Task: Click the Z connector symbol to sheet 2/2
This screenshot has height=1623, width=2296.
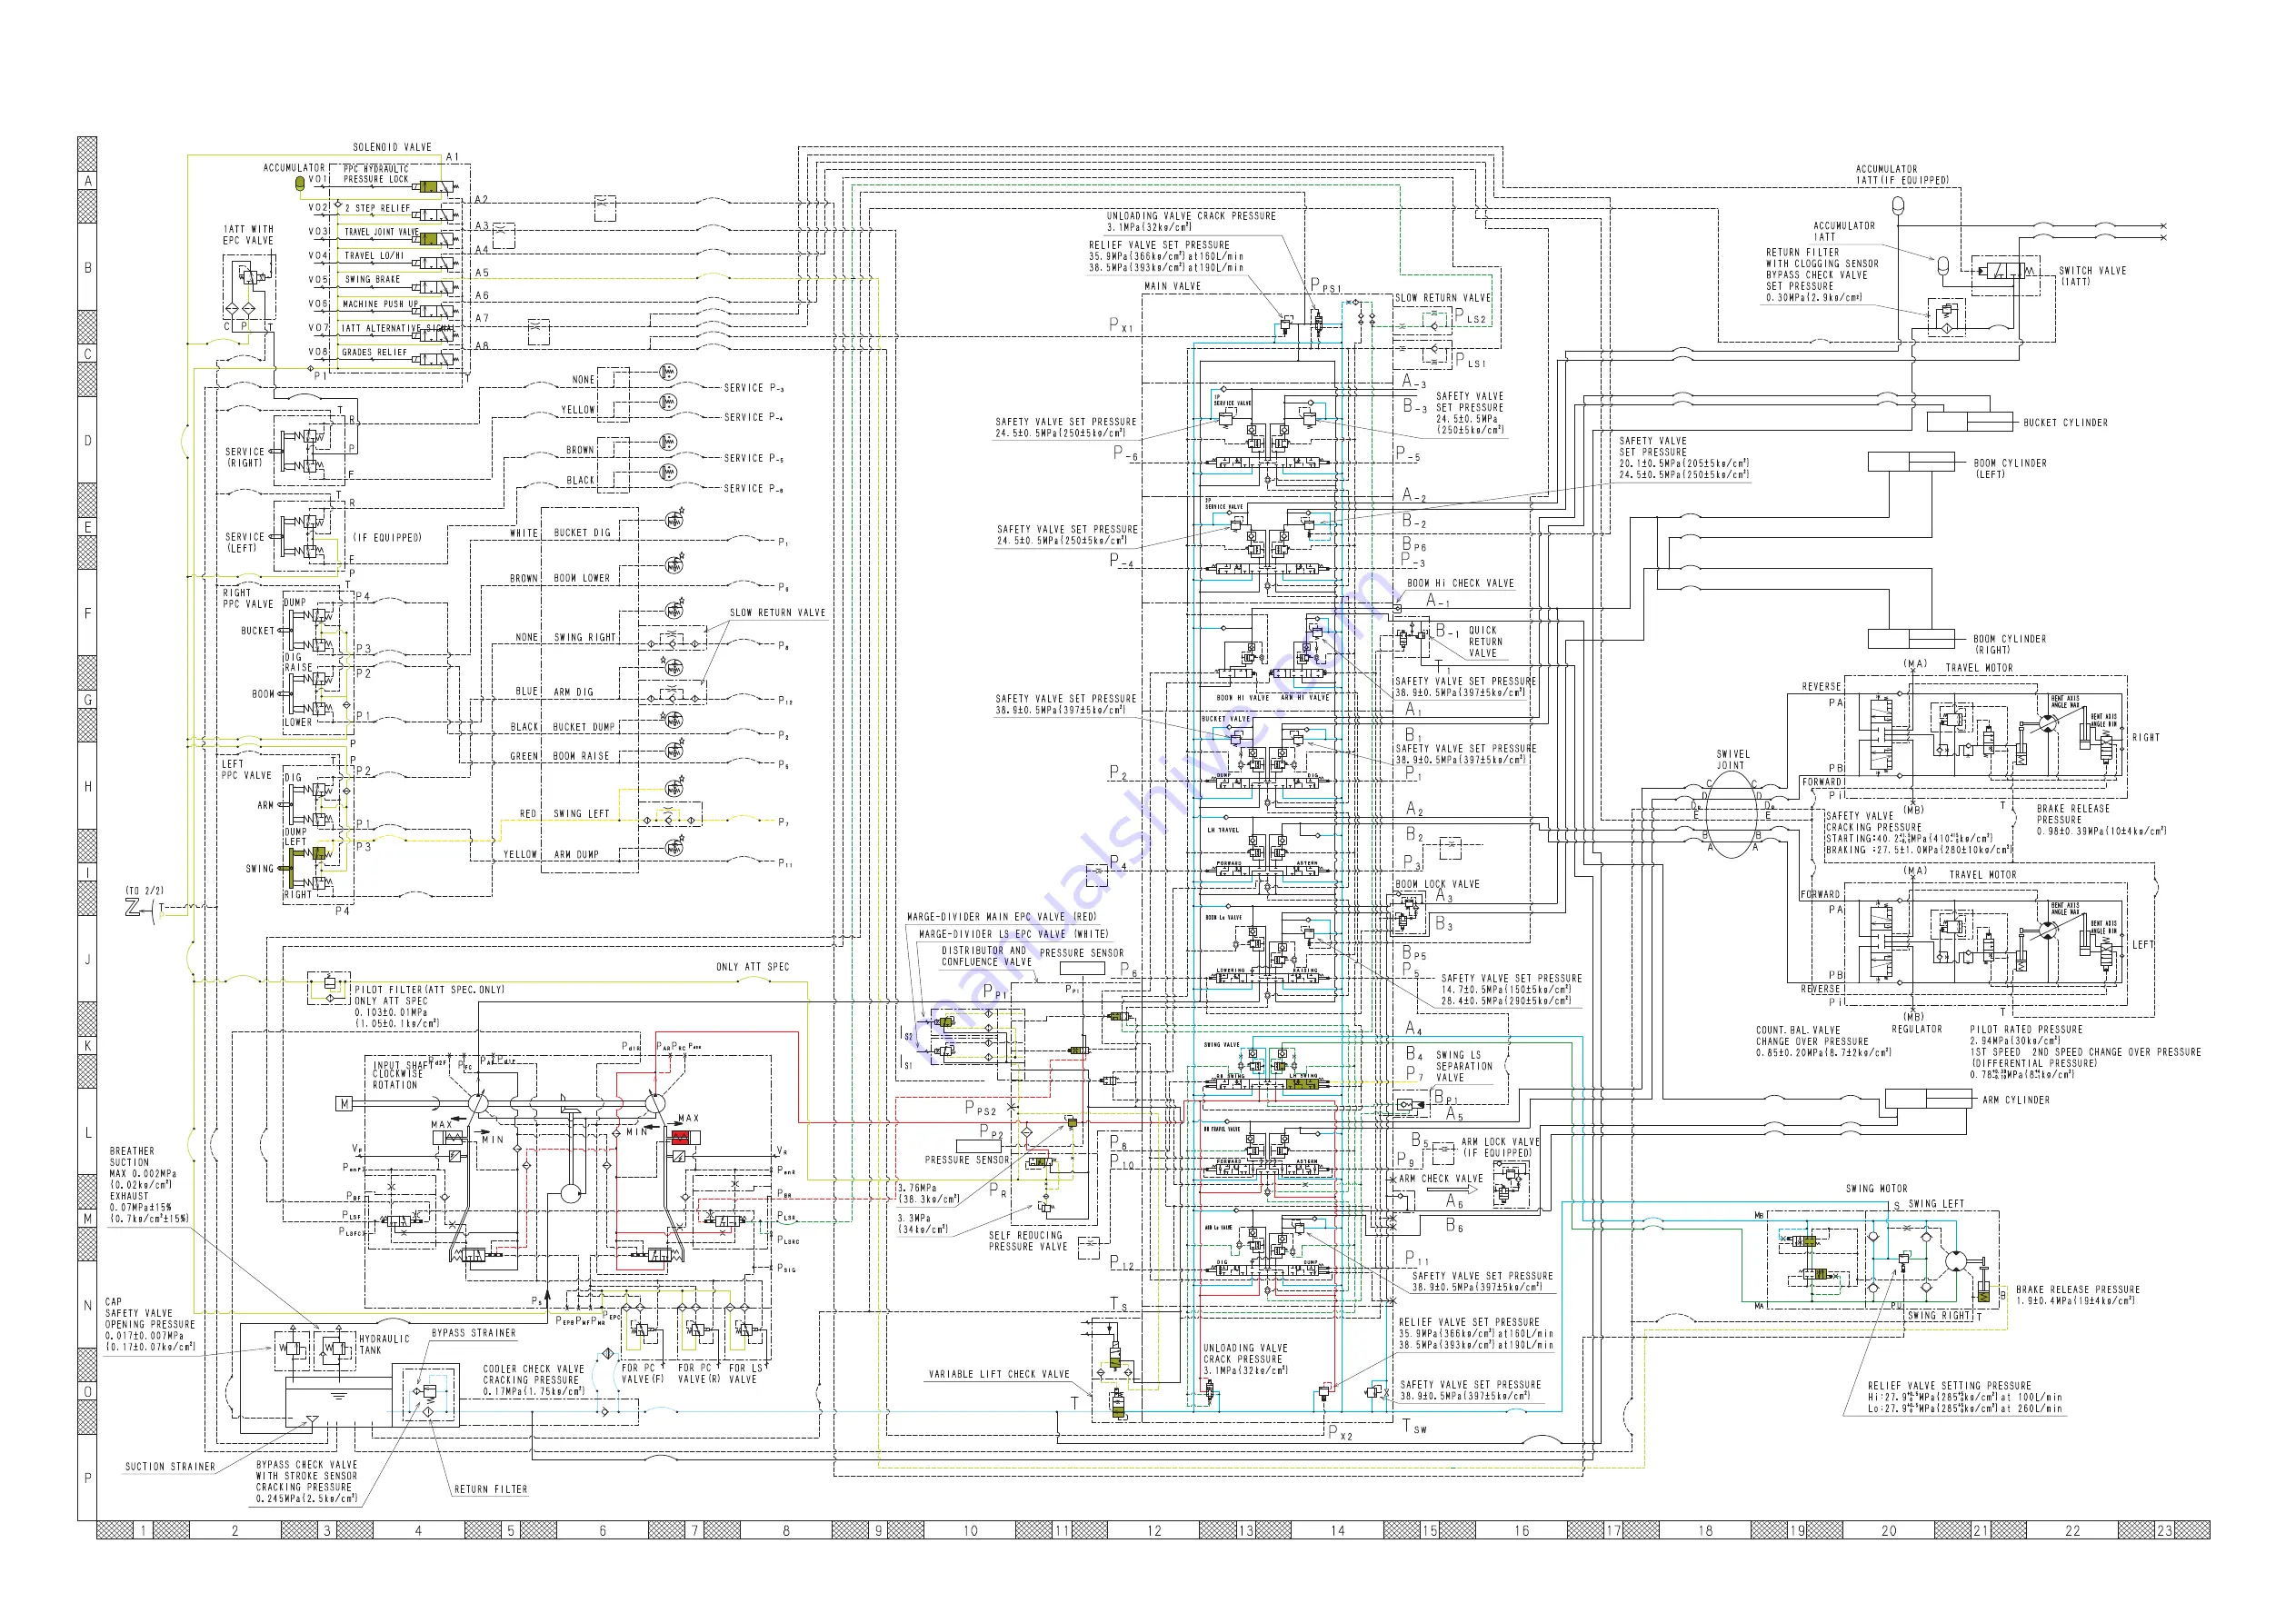Action: [133, 907]
